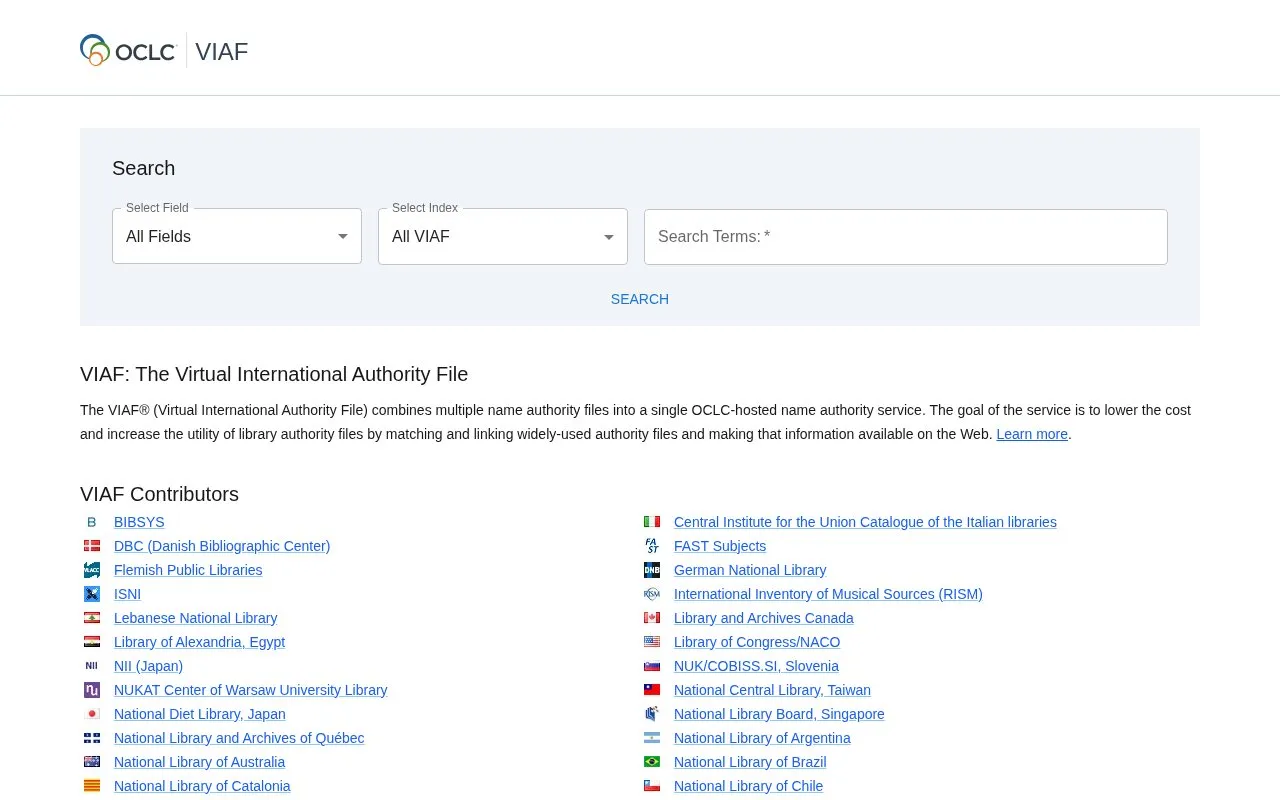1280x800 pixels.
Task: Open Library and Archives Canada link
Action: [x=764, y=618]
